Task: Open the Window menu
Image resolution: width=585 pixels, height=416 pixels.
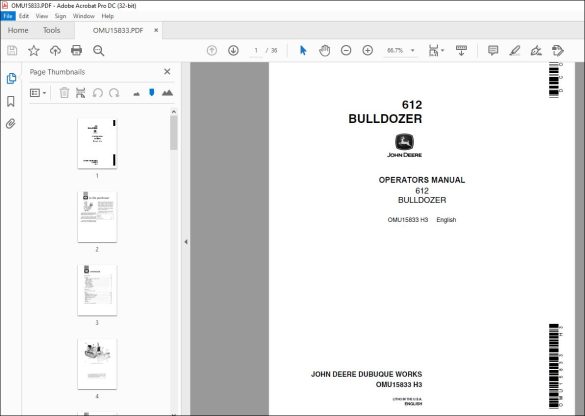Action: point(84,16)
